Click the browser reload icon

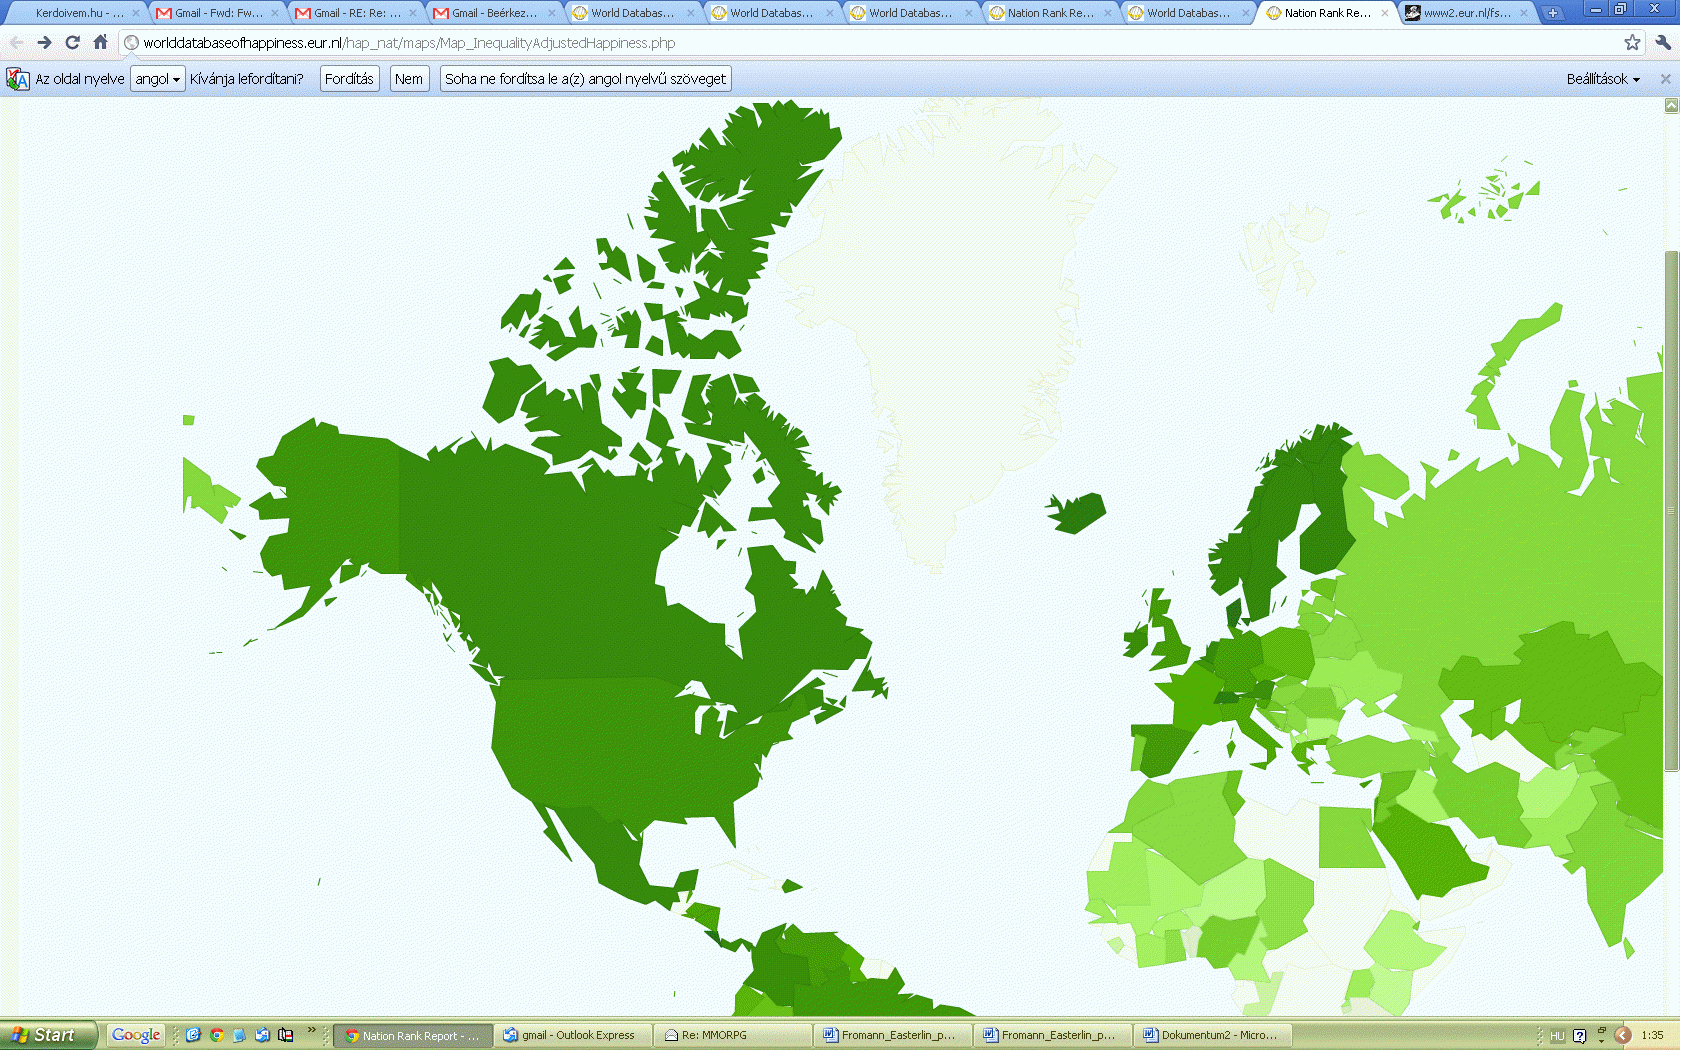[x=72, y=42]
